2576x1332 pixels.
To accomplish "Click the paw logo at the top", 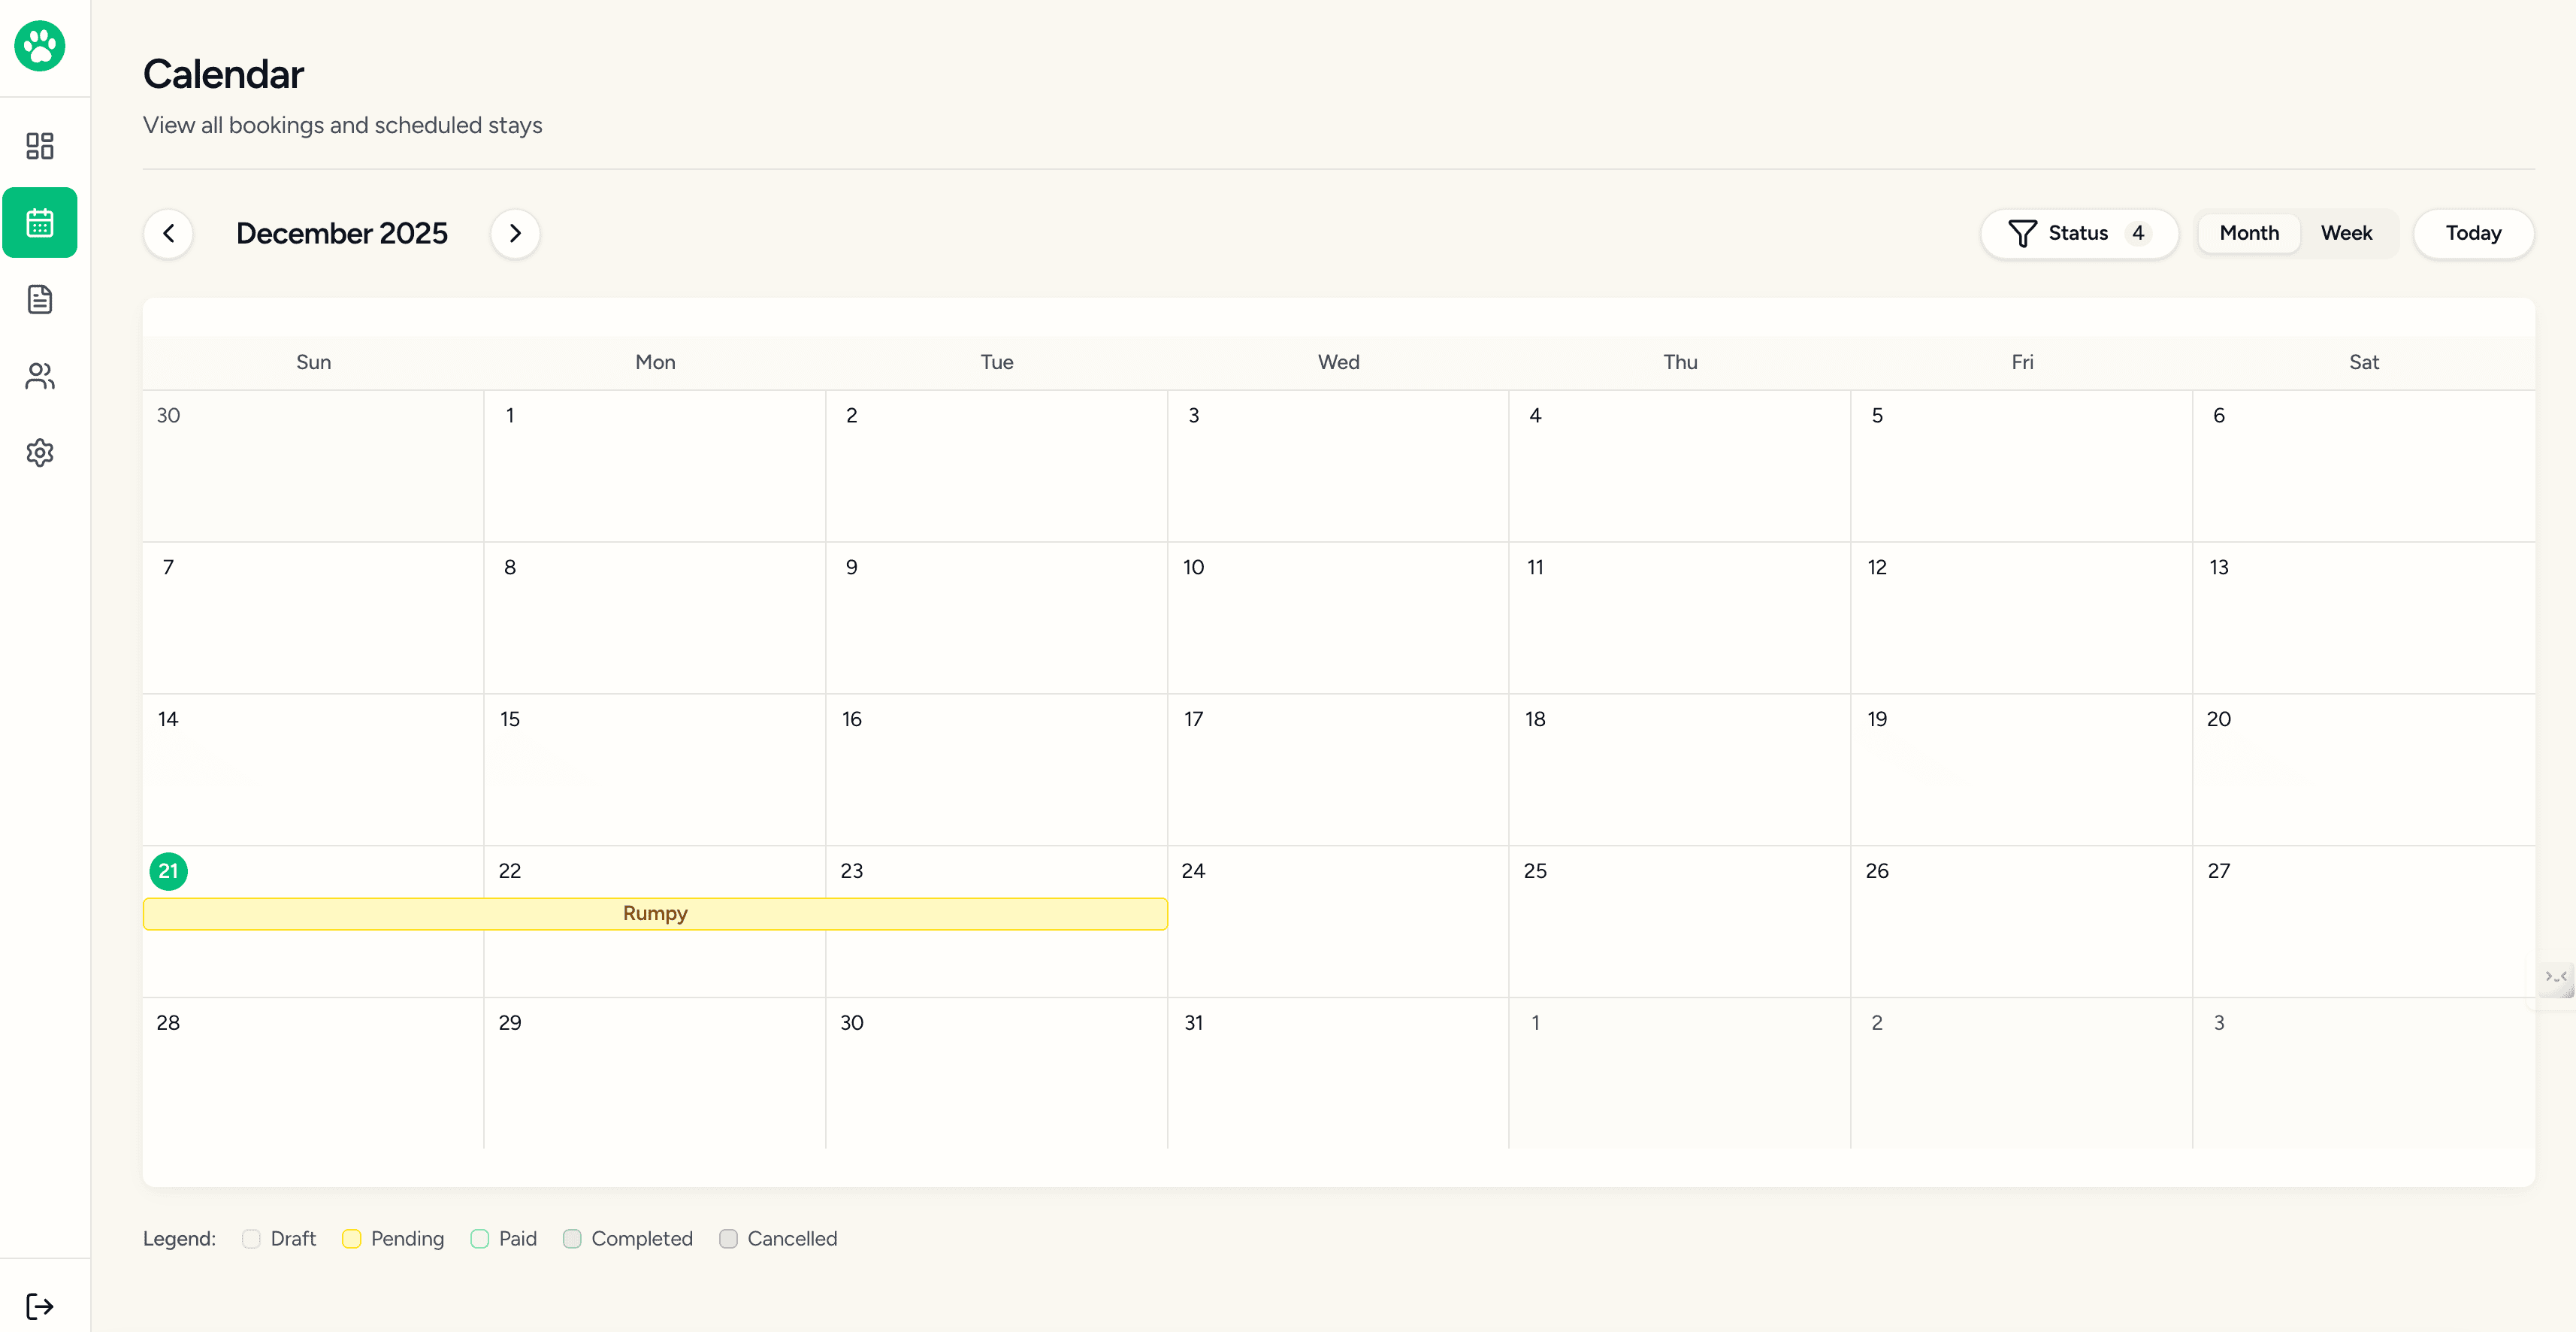I will (40, 46).
